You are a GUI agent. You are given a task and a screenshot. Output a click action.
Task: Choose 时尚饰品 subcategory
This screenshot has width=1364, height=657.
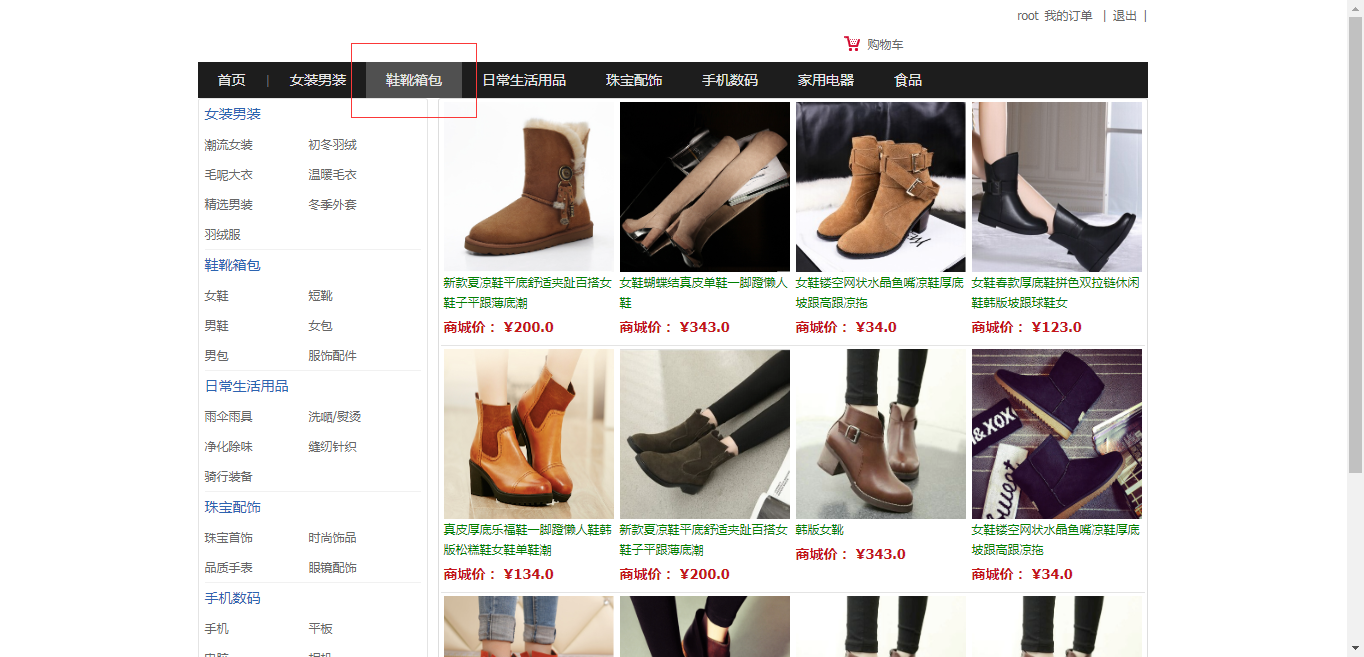pyautogui.click(x=332, y=538)
